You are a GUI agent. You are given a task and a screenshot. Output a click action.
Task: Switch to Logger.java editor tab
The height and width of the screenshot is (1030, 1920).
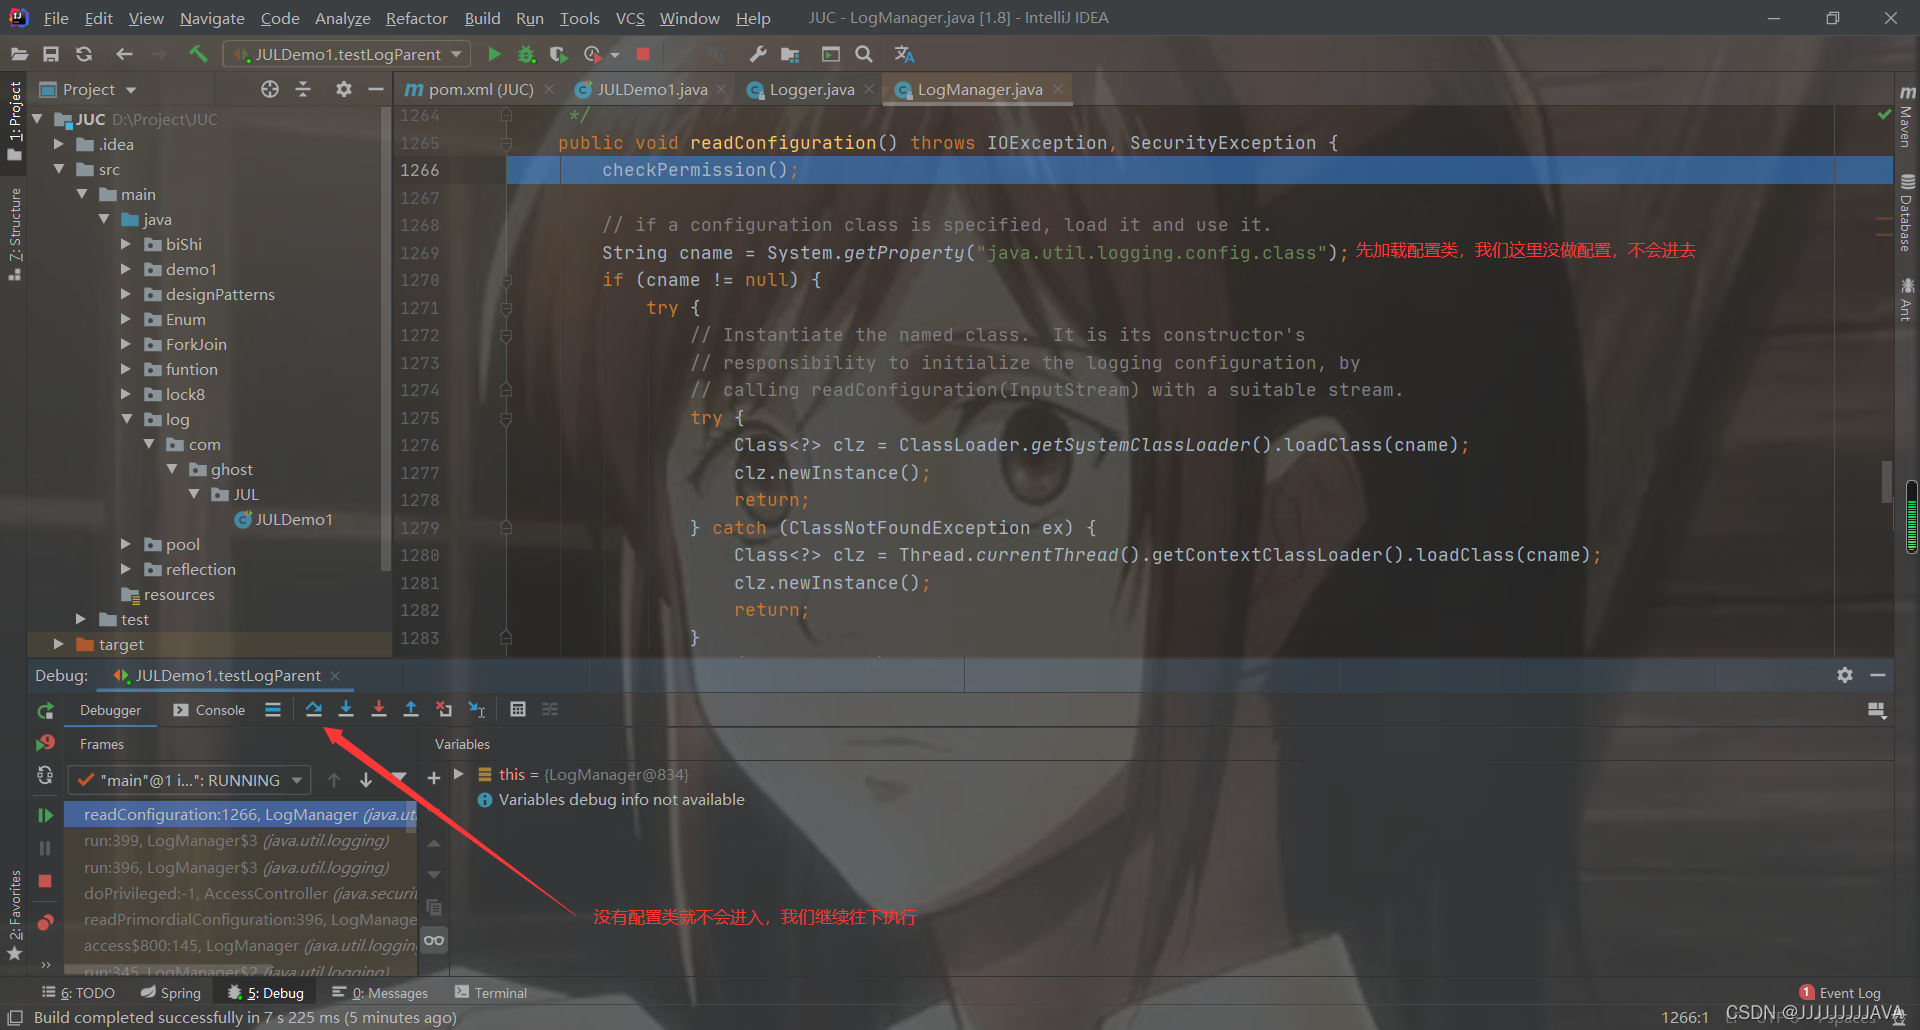[812, 89]
